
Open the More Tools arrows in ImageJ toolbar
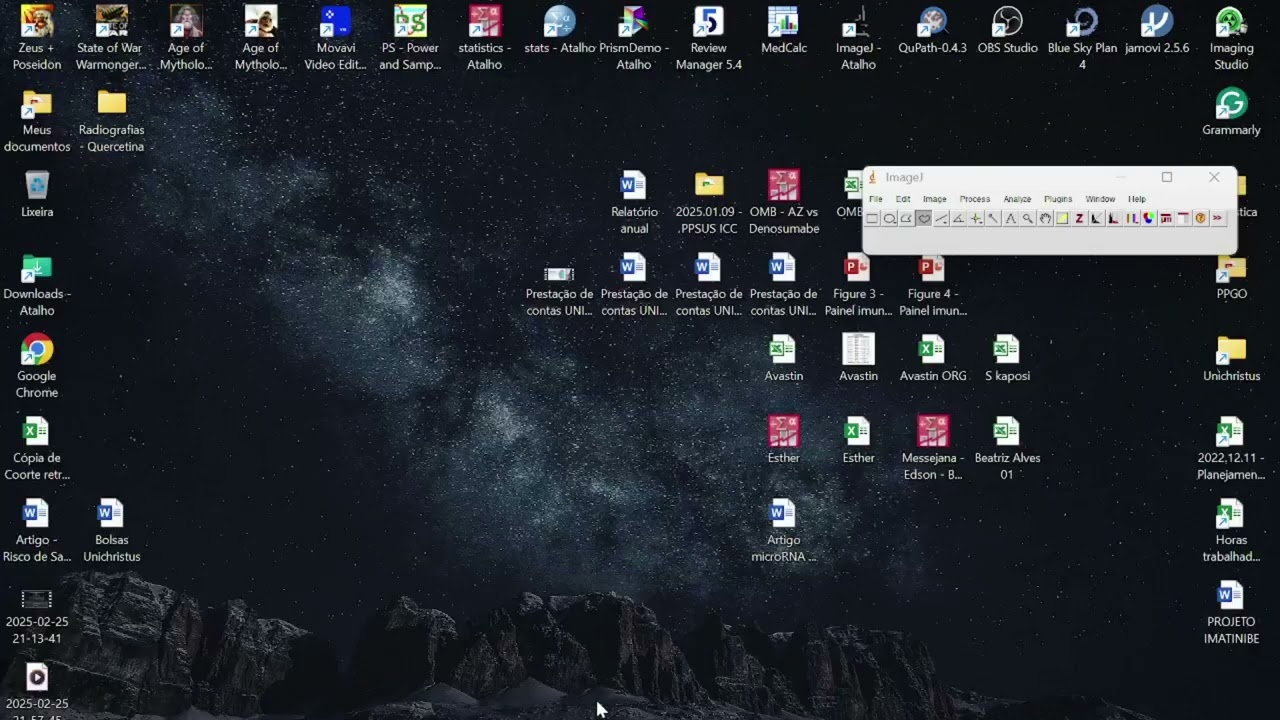1218,218
